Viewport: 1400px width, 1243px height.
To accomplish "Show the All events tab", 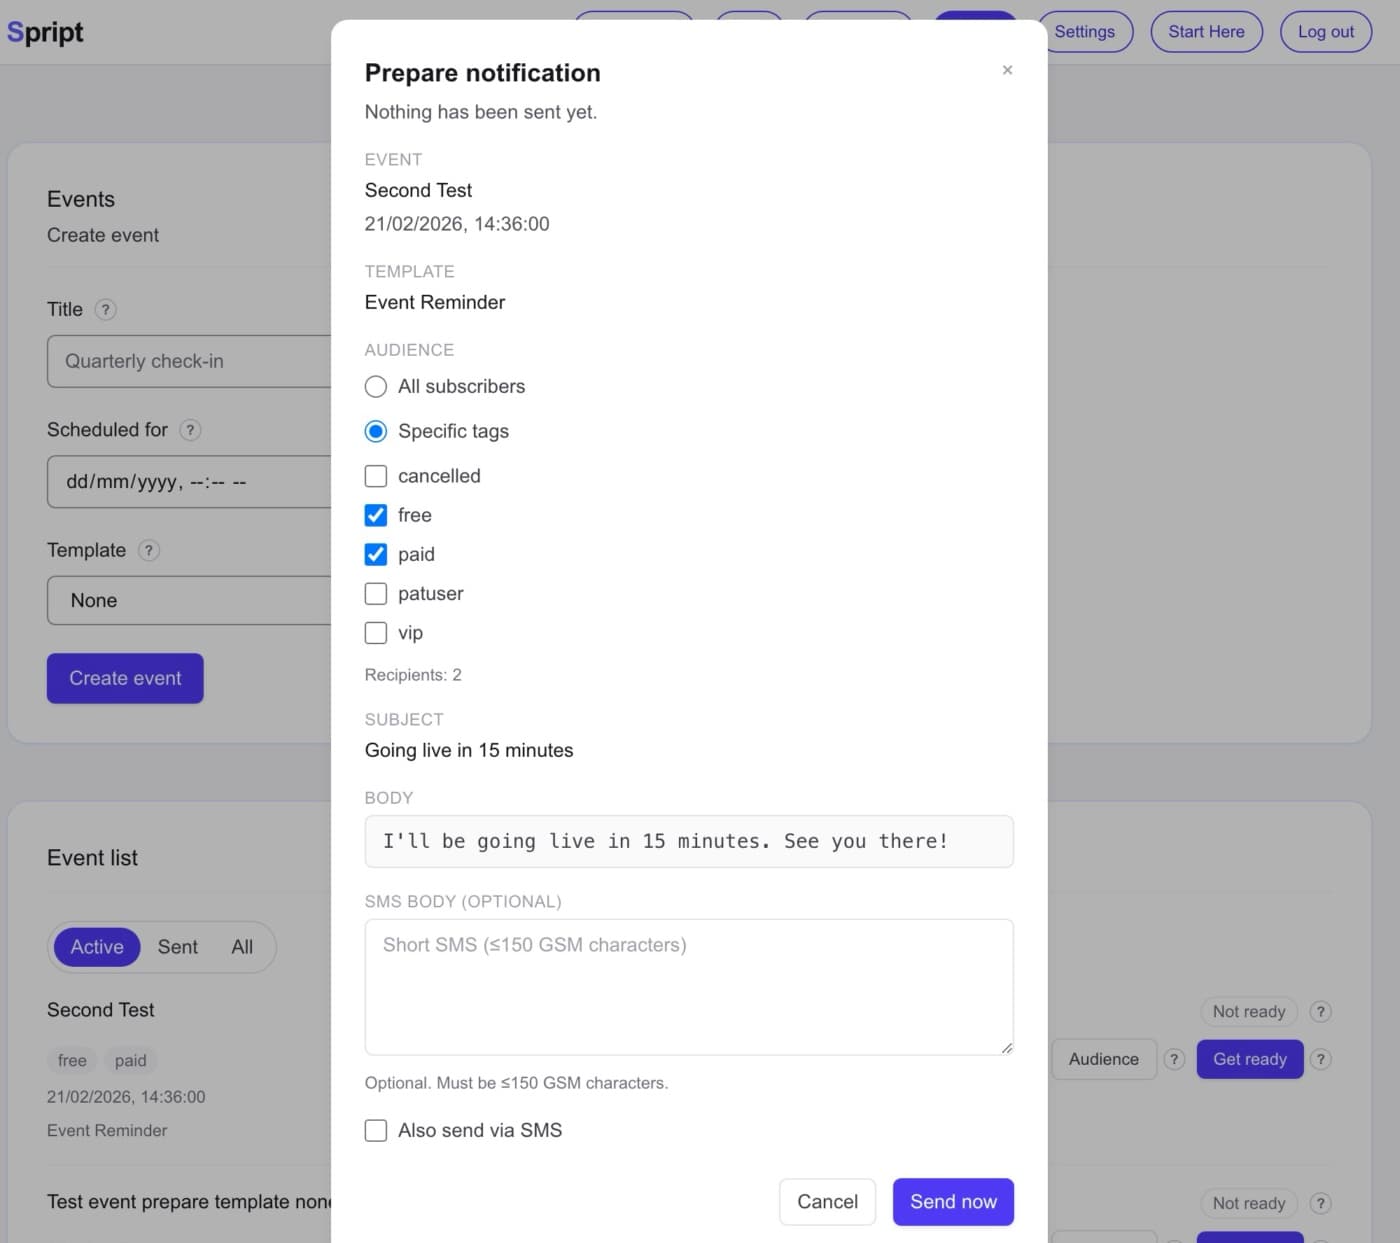I will pyautogui.click(x=242, y=947).
